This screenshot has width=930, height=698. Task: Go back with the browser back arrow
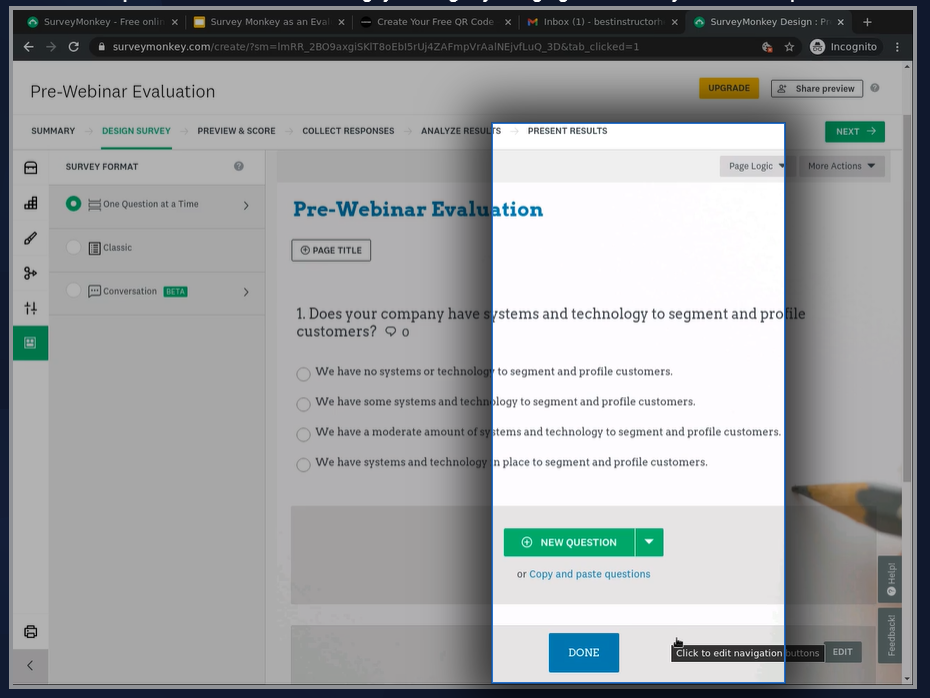(x=28, y=47)
